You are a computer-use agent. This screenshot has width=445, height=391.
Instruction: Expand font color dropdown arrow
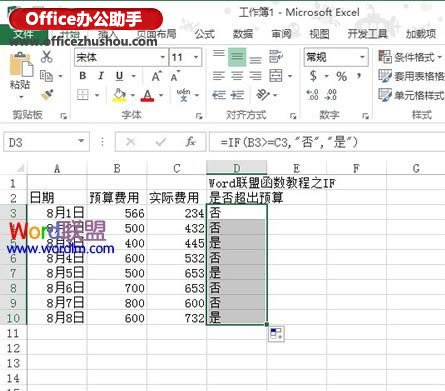pos(161,95)
